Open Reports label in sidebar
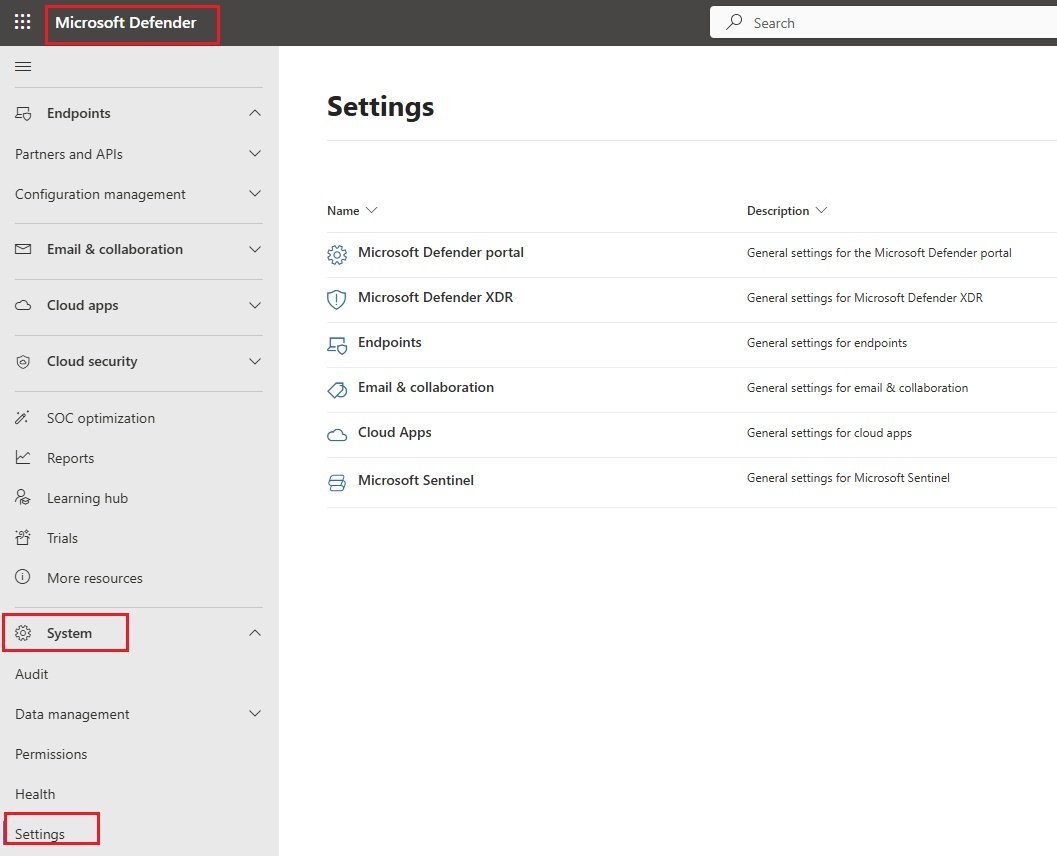Image resolution: width=1057 pixels, height=856 pixels. tap(71, 458)
